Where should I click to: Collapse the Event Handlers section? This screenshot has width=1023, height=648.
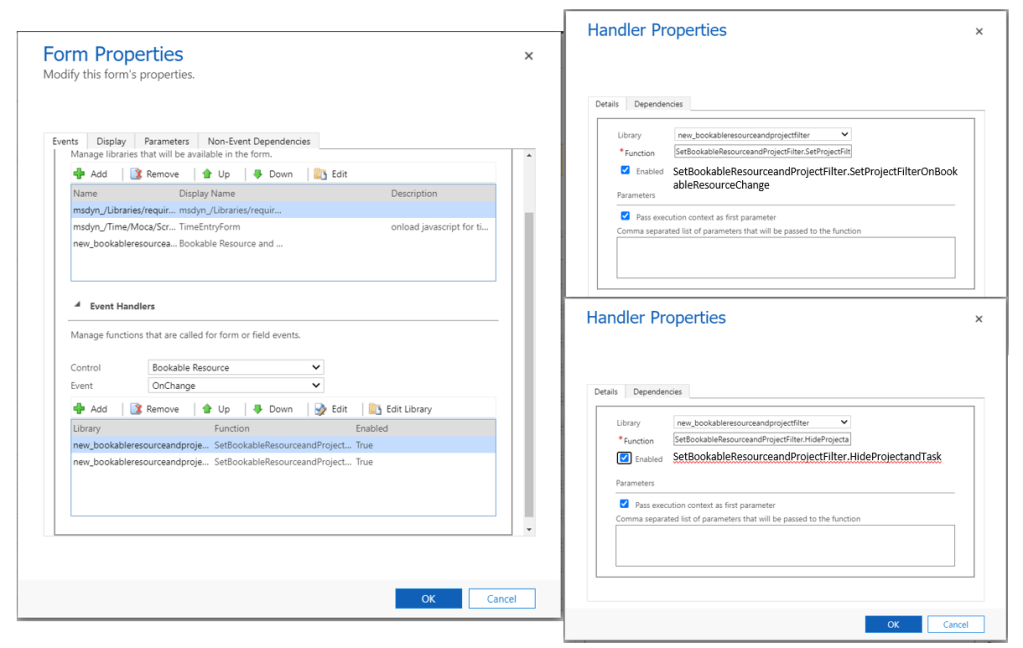(x=77, y=306)
